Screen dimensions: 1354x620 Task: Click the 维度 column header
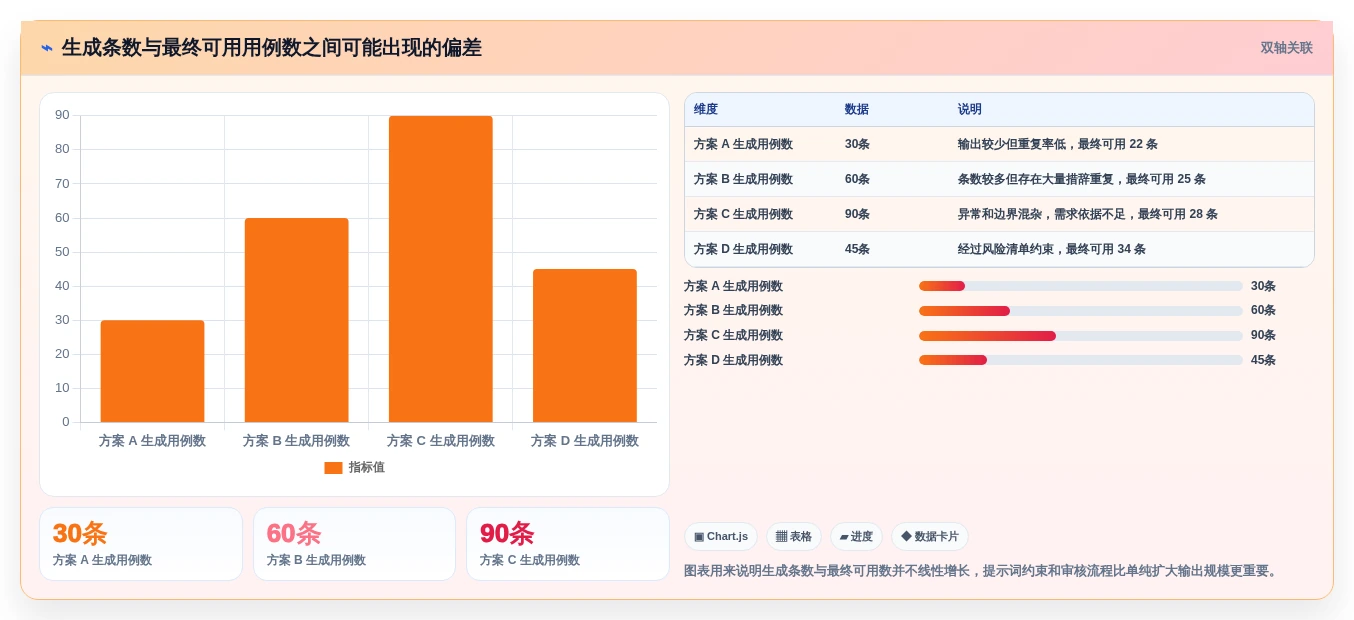tap(706, 110)
